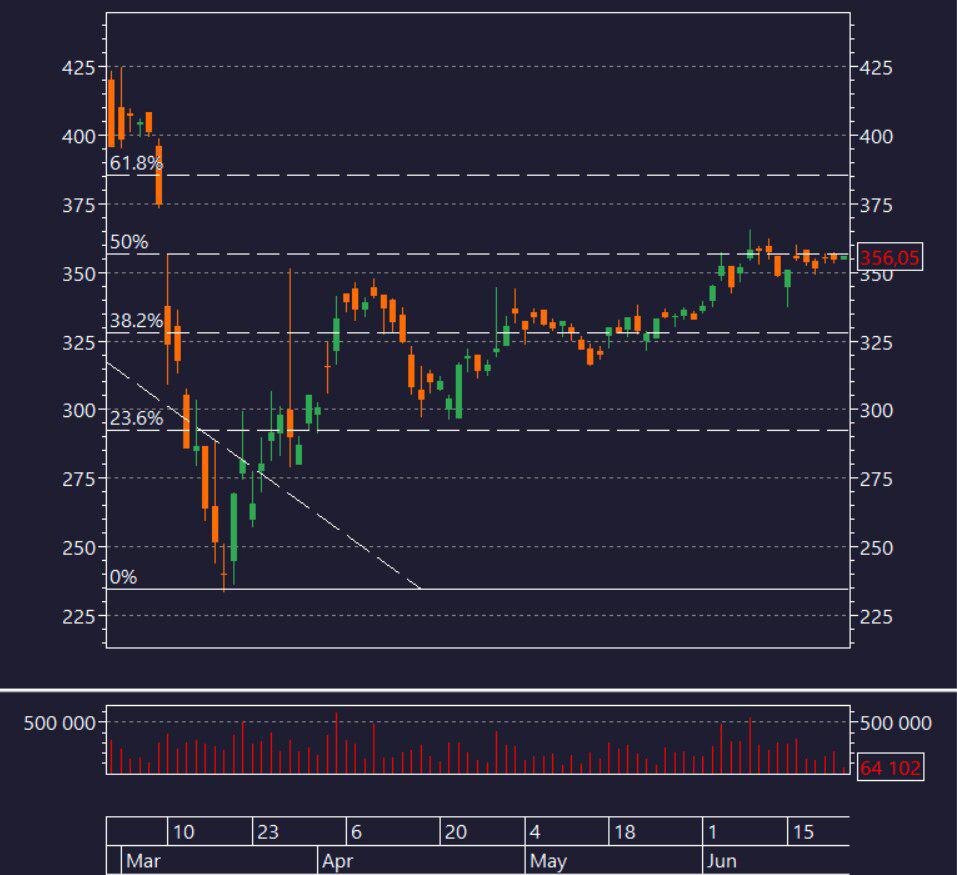Click the left 375 price axis label
Image resolution: width=957 pixels, height=875 pixels.
[79, 205]
